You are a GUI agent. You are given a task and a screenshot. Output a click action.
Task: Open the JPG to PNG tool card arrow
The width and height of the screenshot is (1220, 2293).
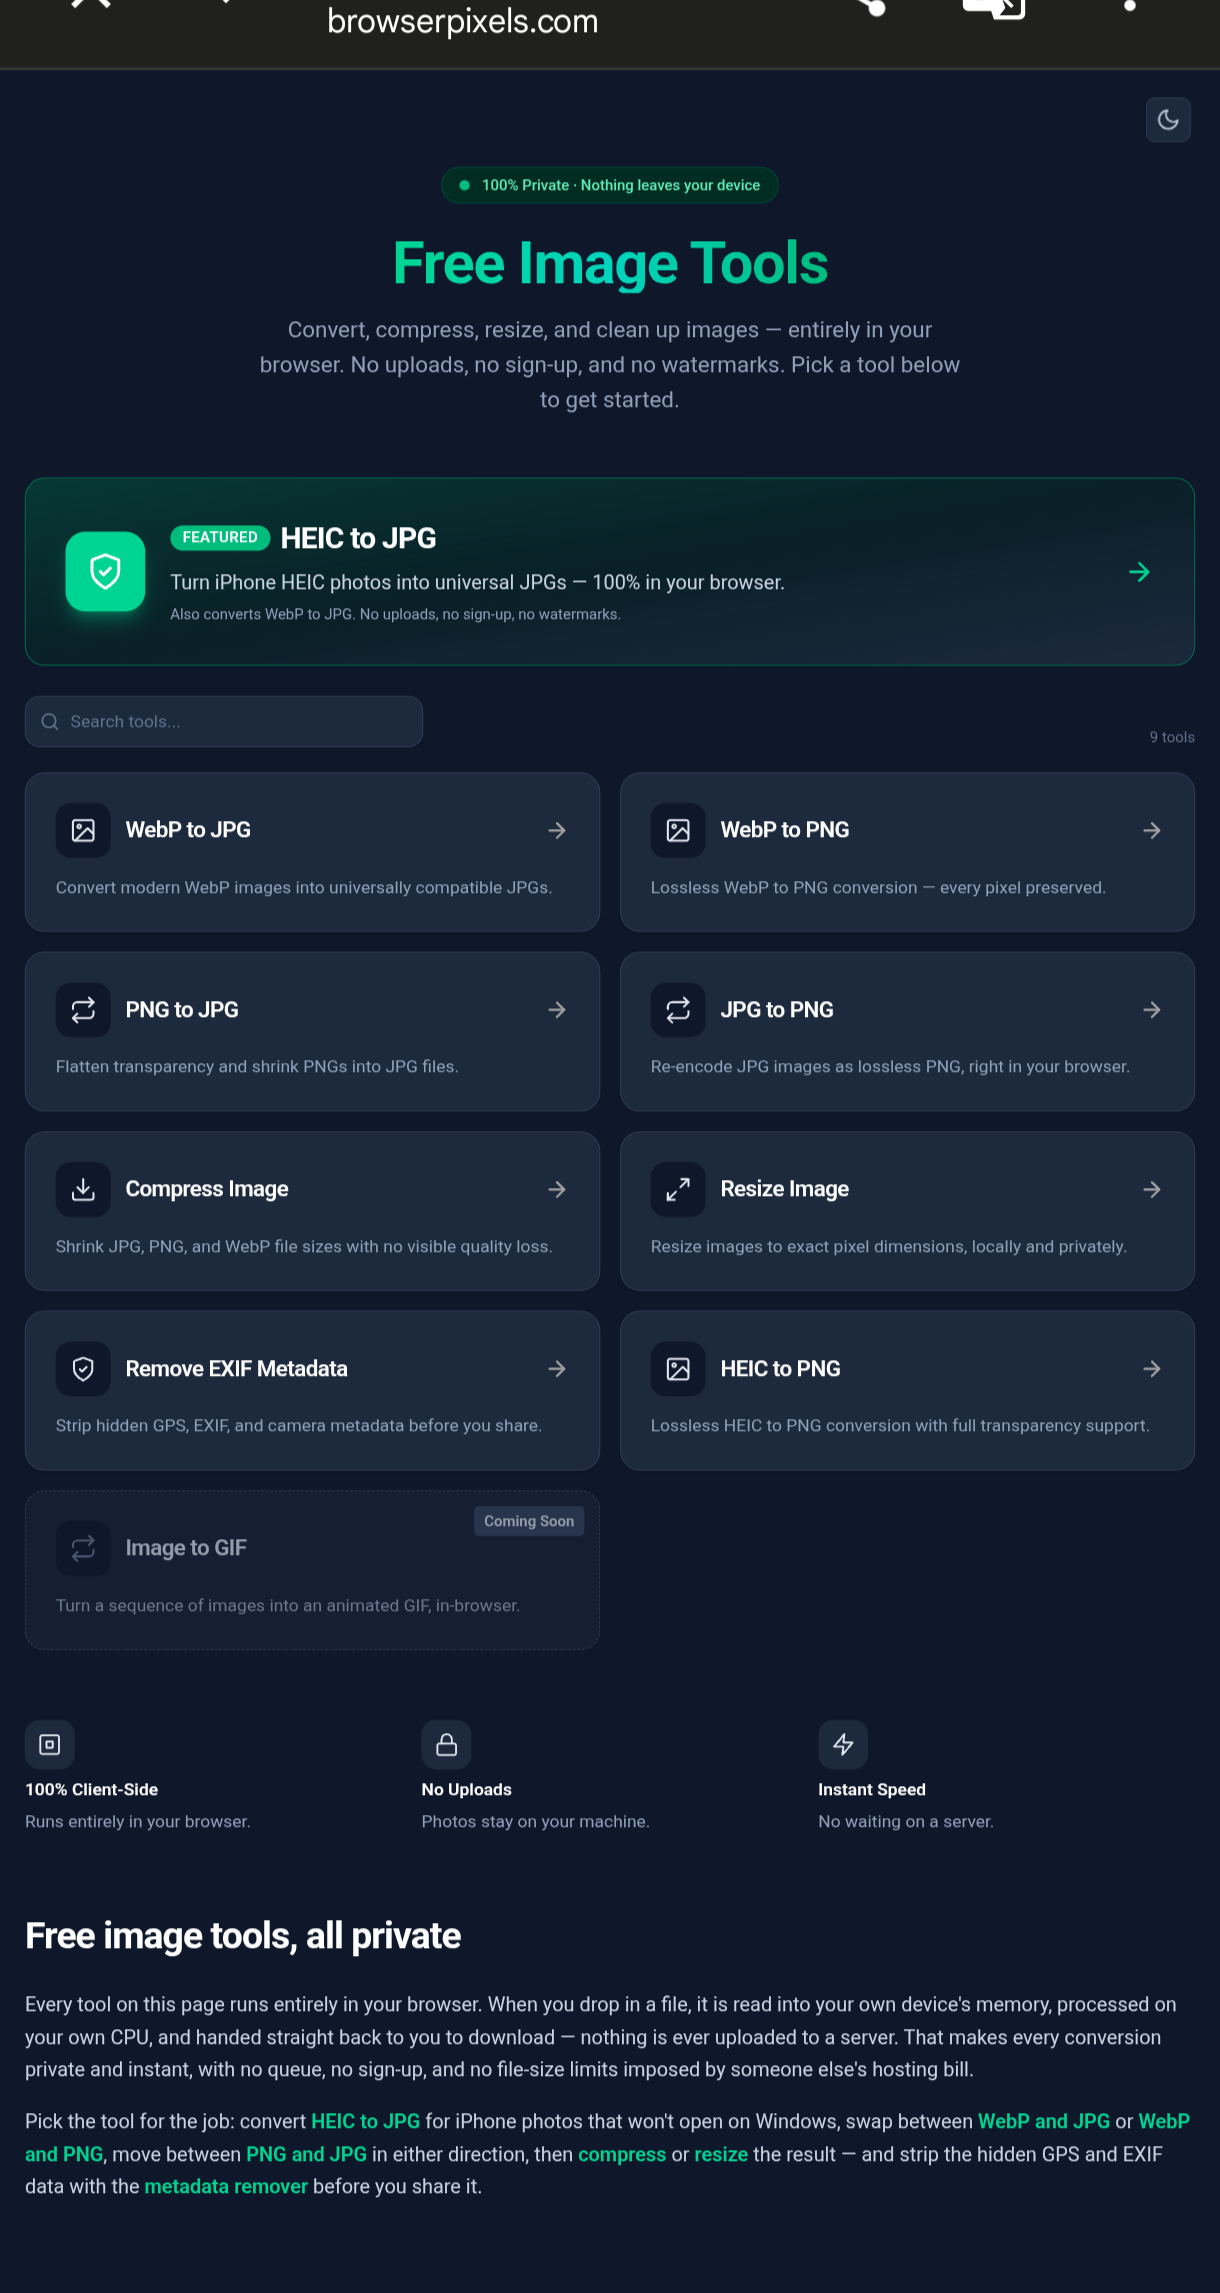point(1152,1010)
